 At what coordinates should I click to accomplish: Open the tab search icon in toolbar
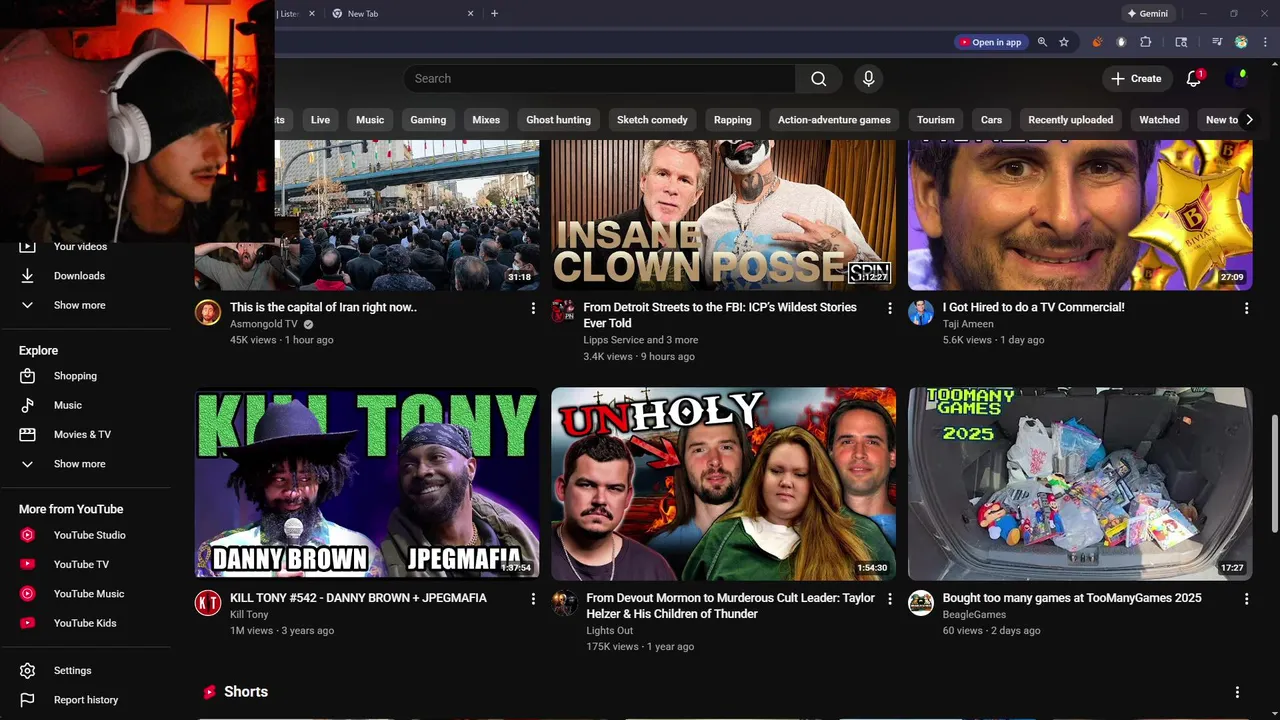coord(1181,42)
